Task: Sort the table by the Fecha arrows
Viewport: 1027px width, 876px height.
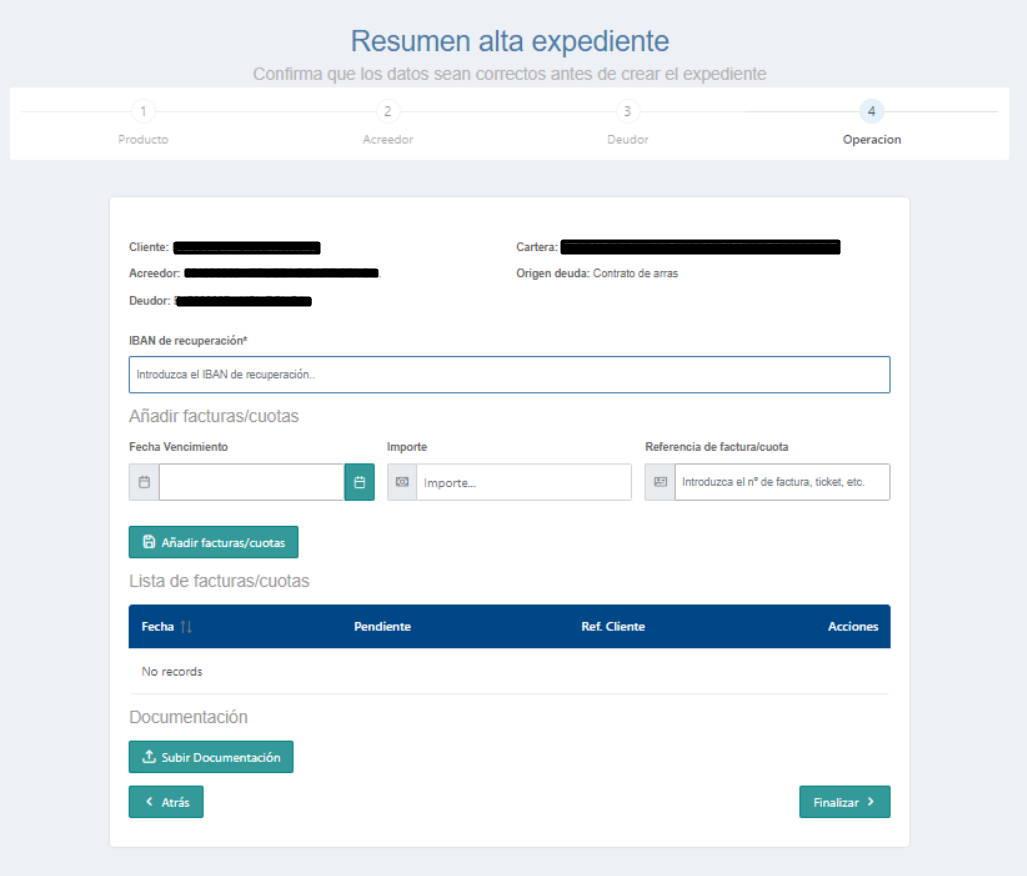Action: click(186, 627)
